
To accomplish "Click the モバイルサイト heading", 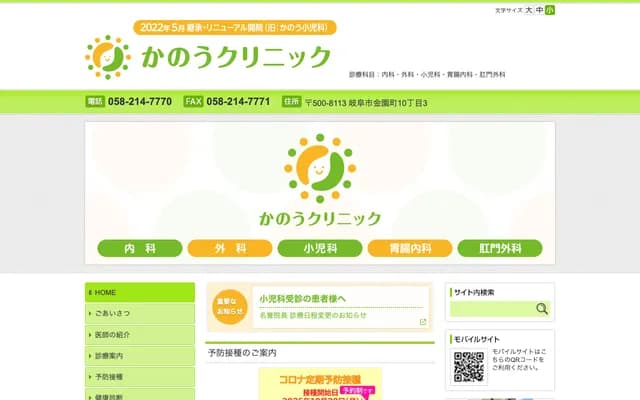I will 477,339.
